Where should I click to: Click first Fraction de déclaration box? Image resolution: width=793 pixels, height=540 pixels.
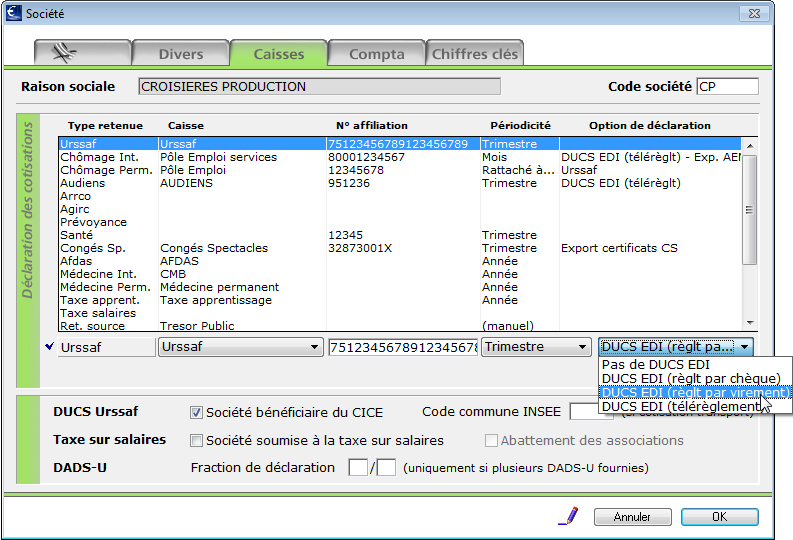358,467
